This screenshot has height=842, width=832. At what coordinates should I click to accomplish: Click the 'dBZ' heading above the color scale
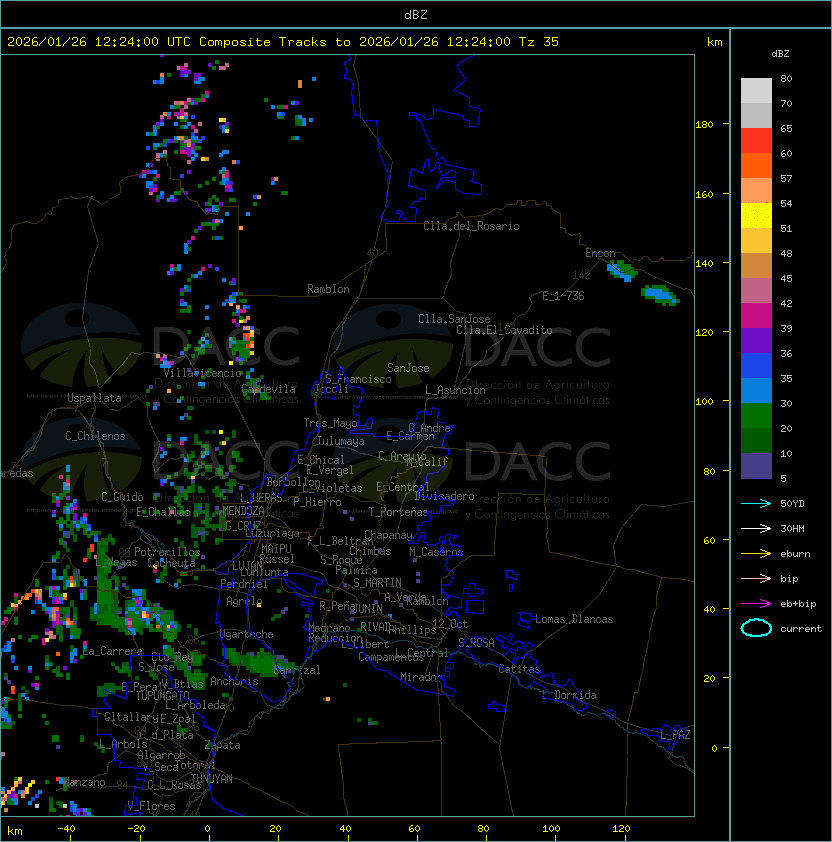pos(780,54)
